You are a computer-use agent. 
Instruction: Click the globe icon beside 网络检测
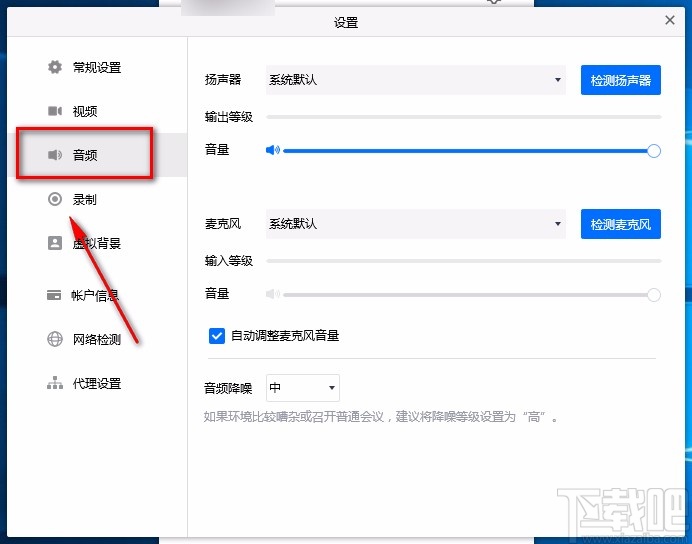[x=55, y=339]
